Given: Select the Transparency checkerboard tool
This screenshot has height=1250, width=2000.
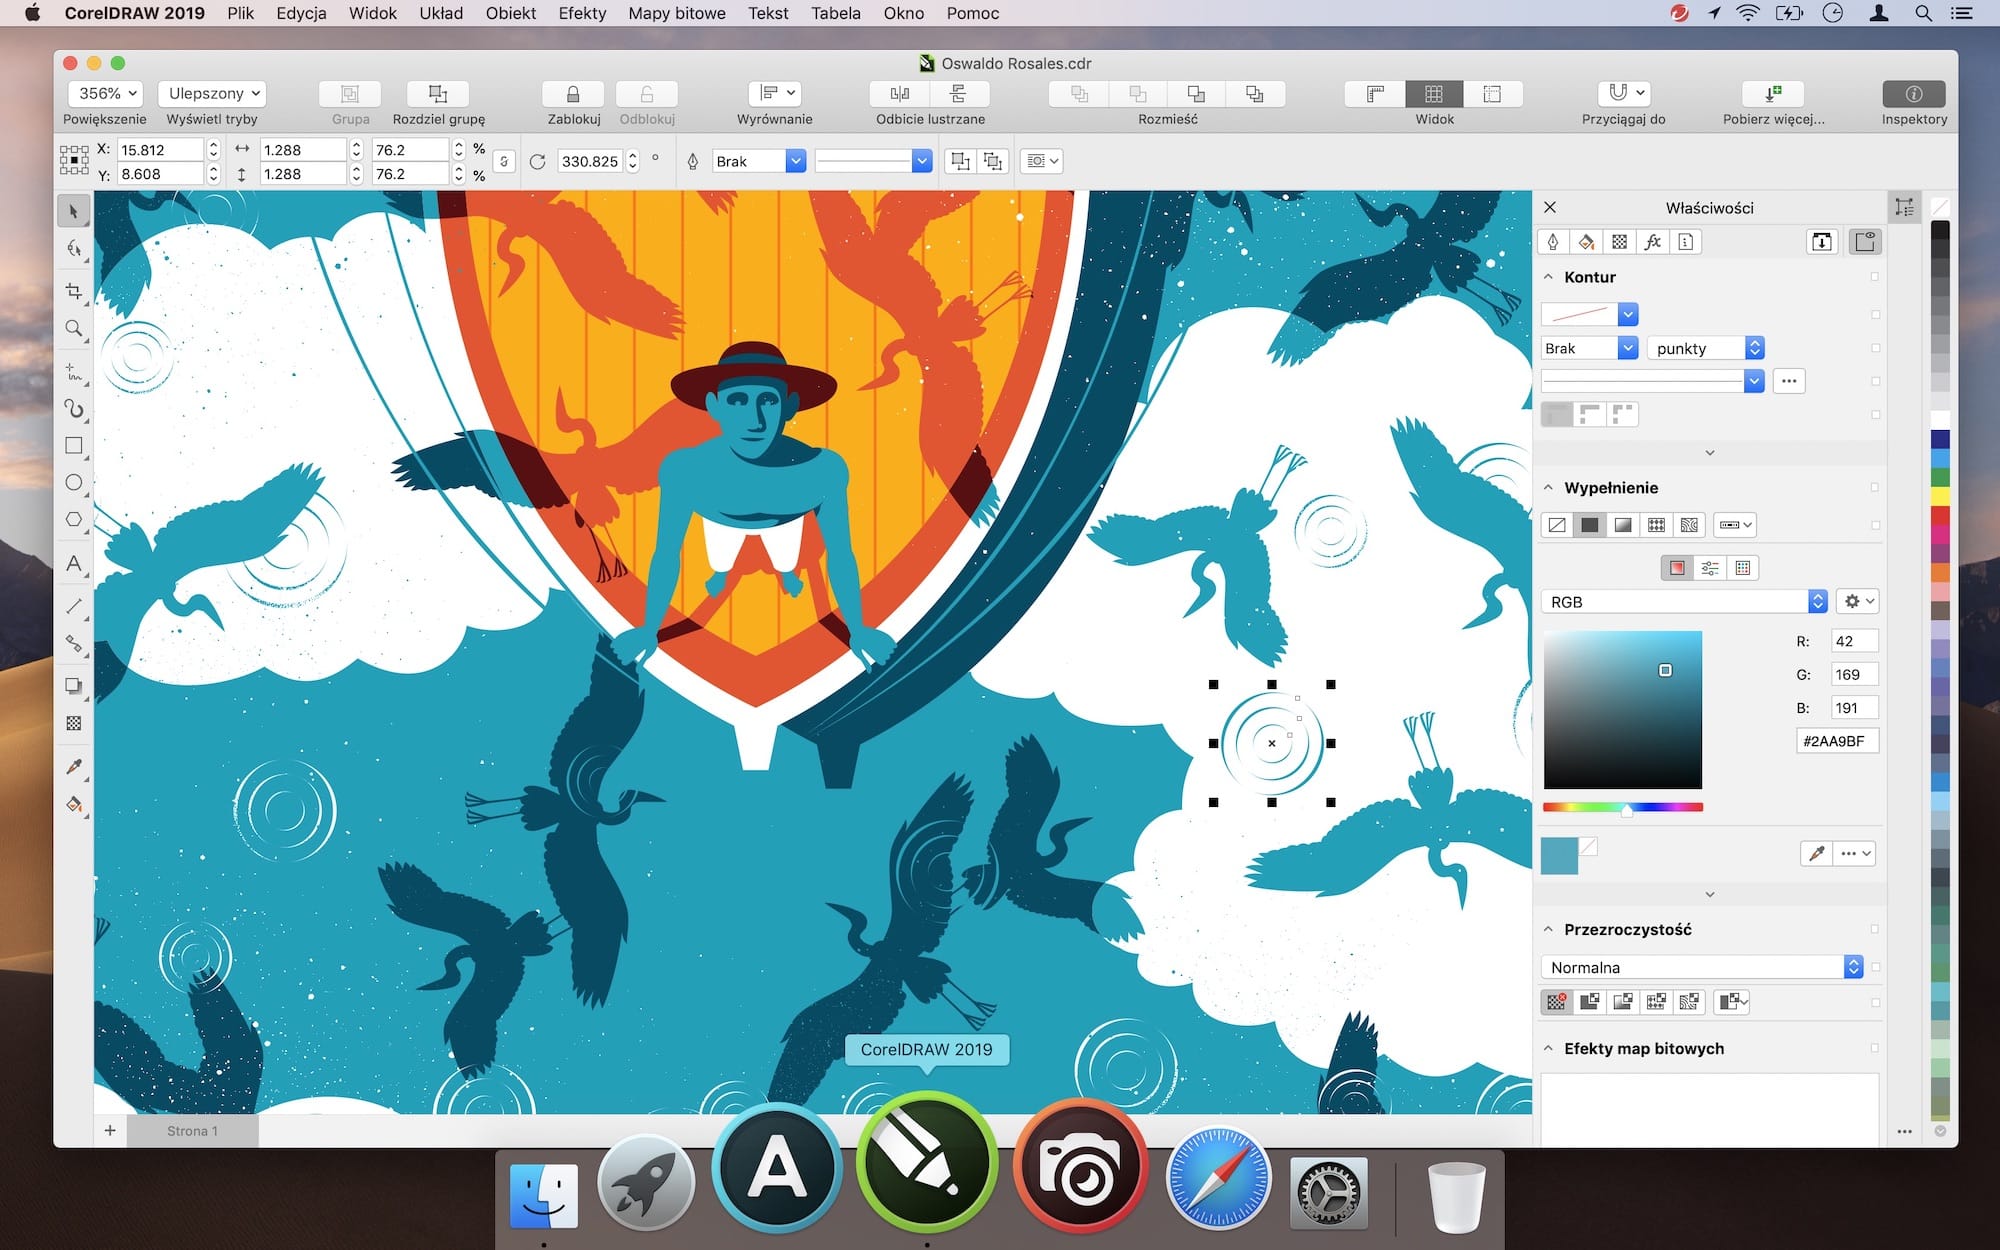Looking at the screenshot, I should point(73,723).
